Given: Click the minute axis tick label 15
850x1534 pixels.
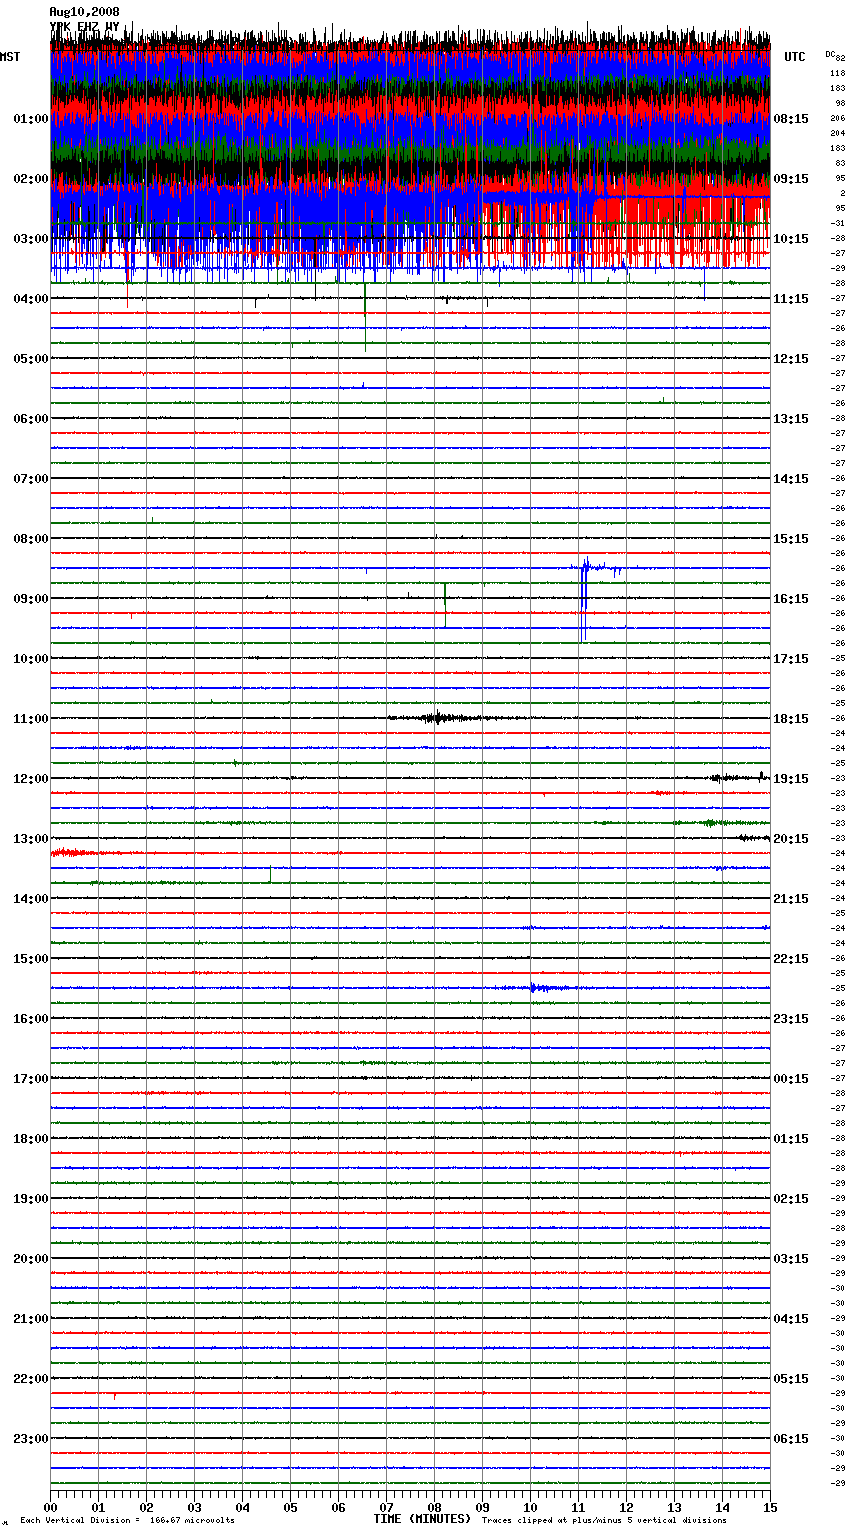Looking at the screenshot, I should (770, 1507).
